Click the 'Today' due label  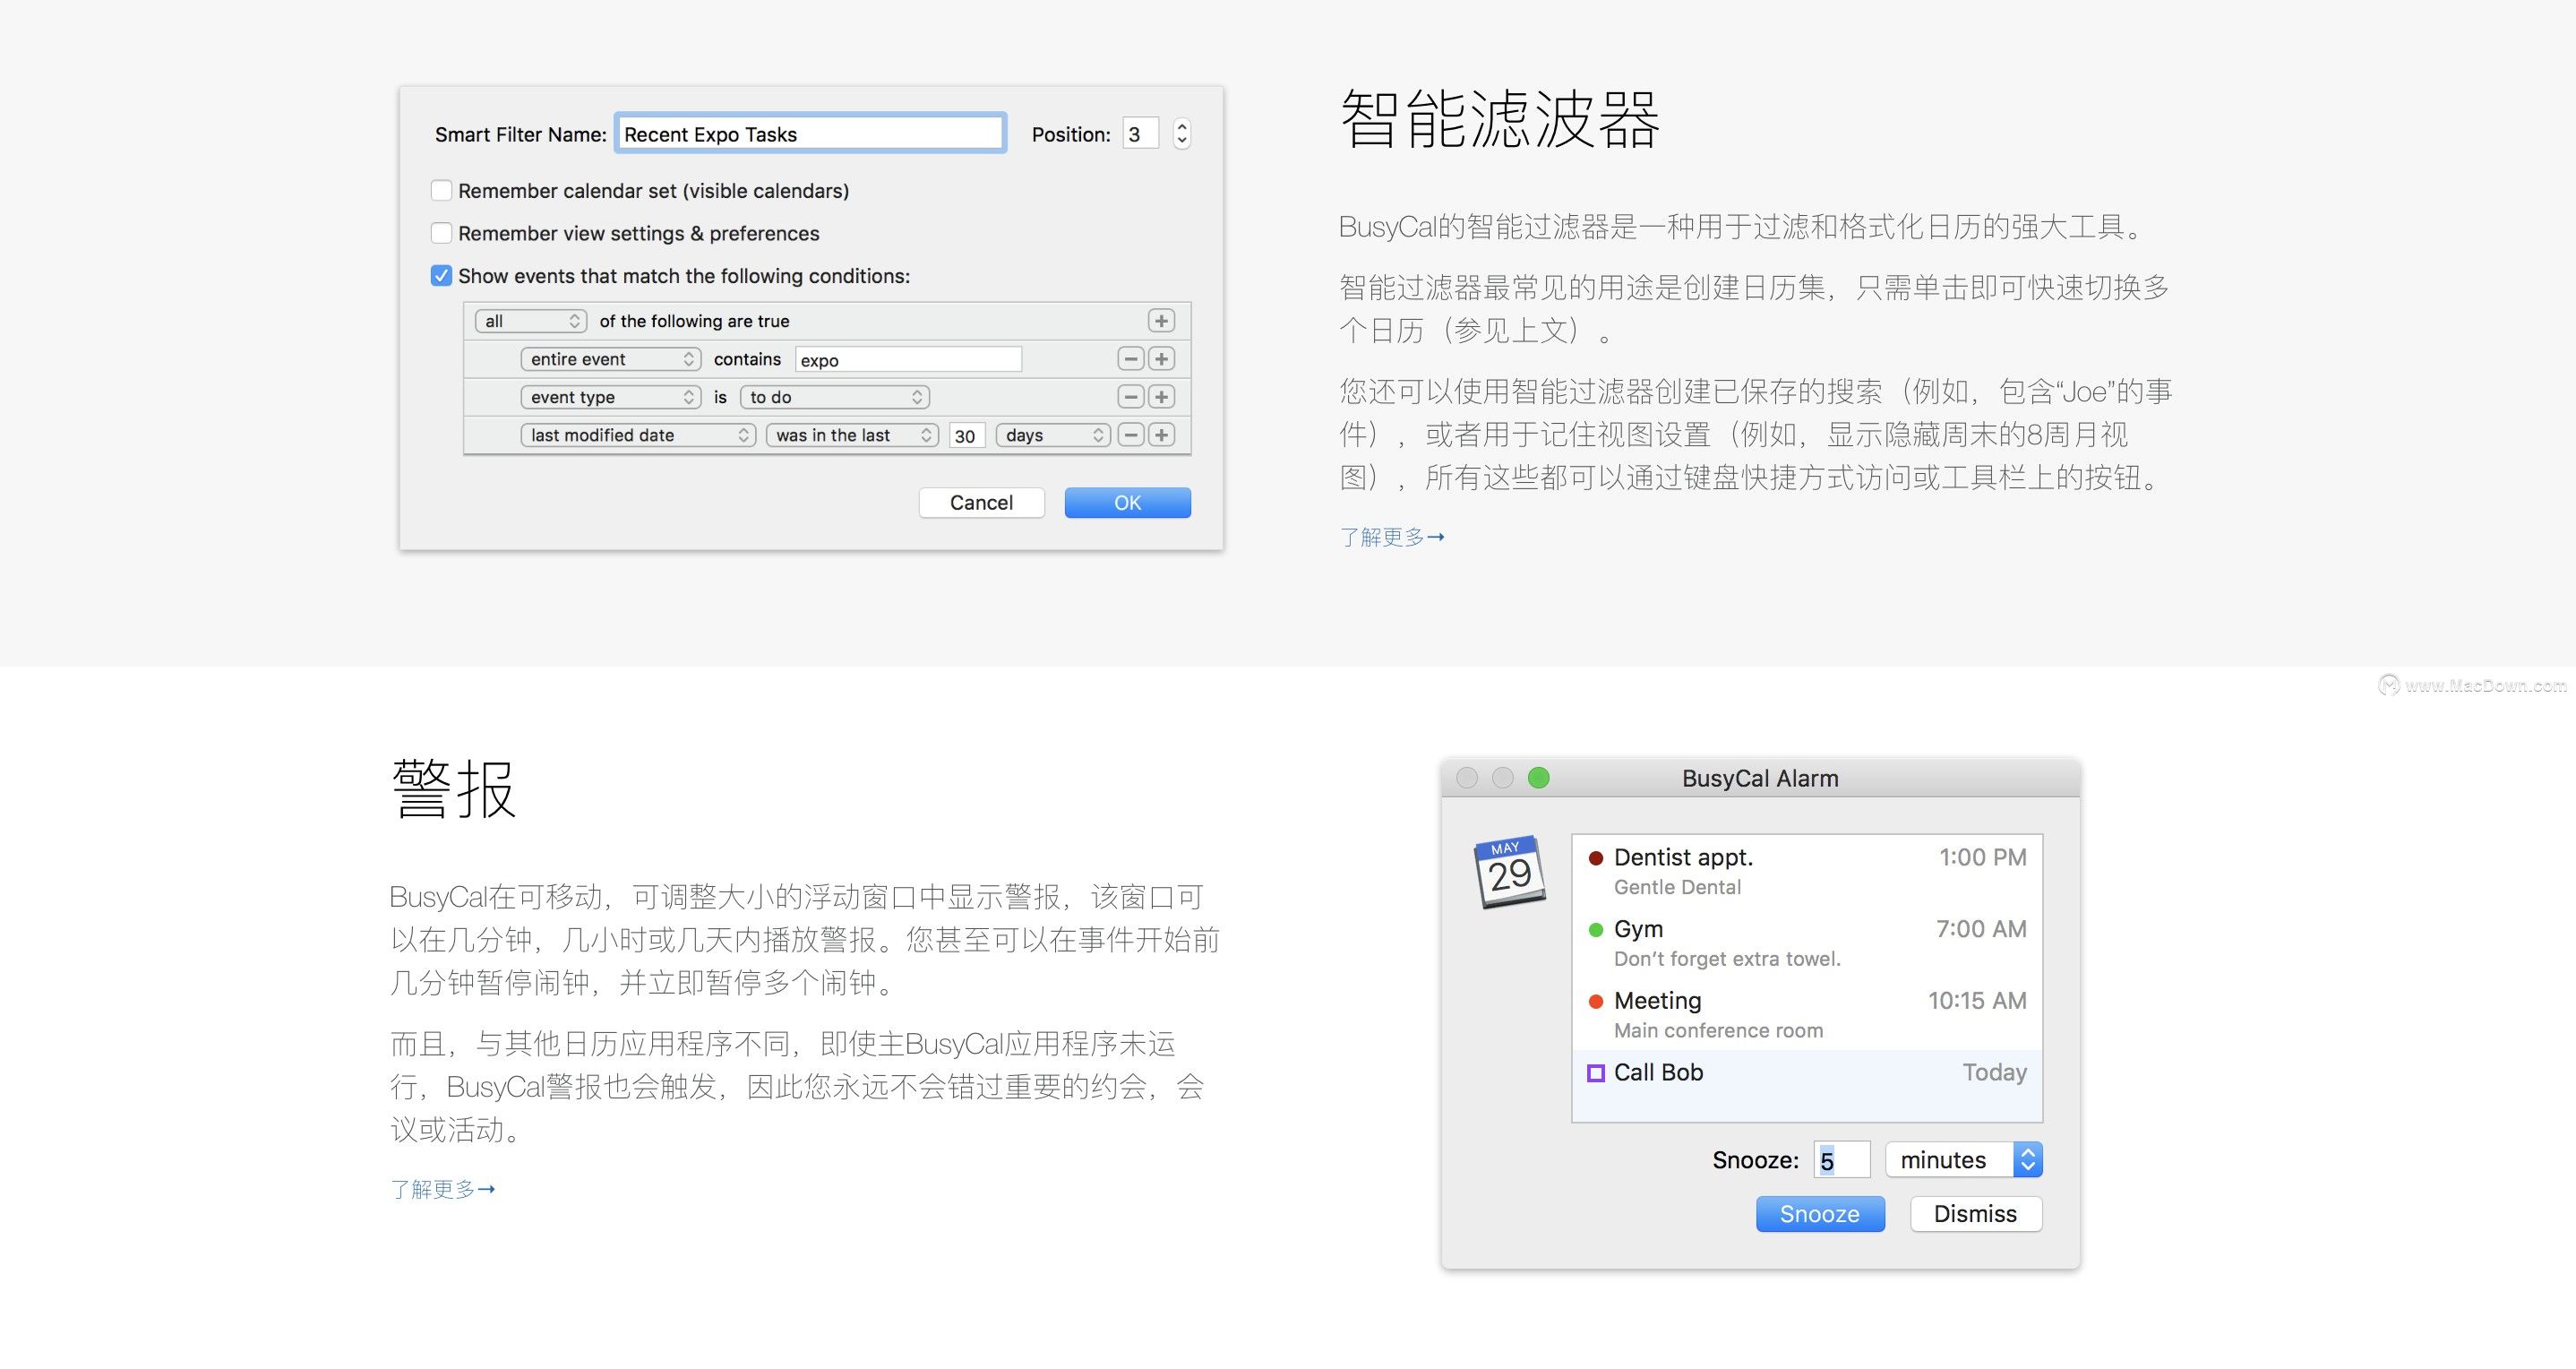pyautogui.click(x=1994, y=1073)
